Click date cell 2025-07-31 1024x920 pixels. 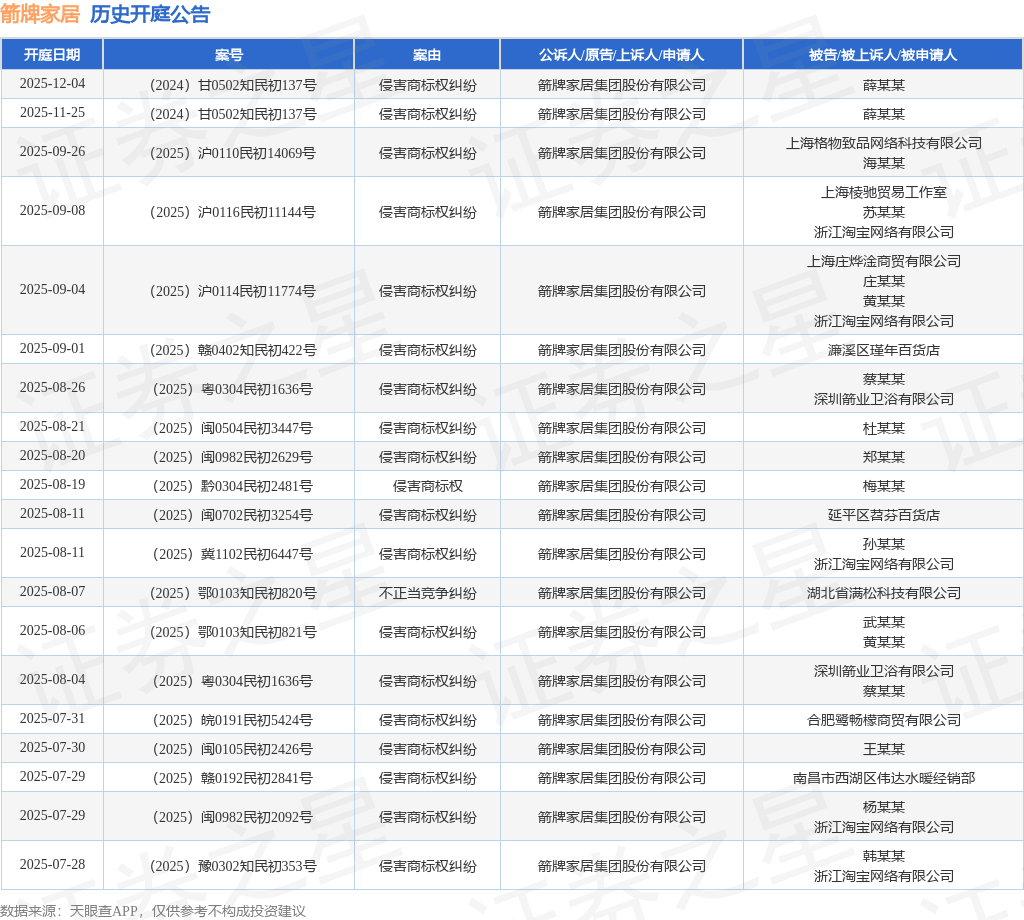[x=52, y=718]
